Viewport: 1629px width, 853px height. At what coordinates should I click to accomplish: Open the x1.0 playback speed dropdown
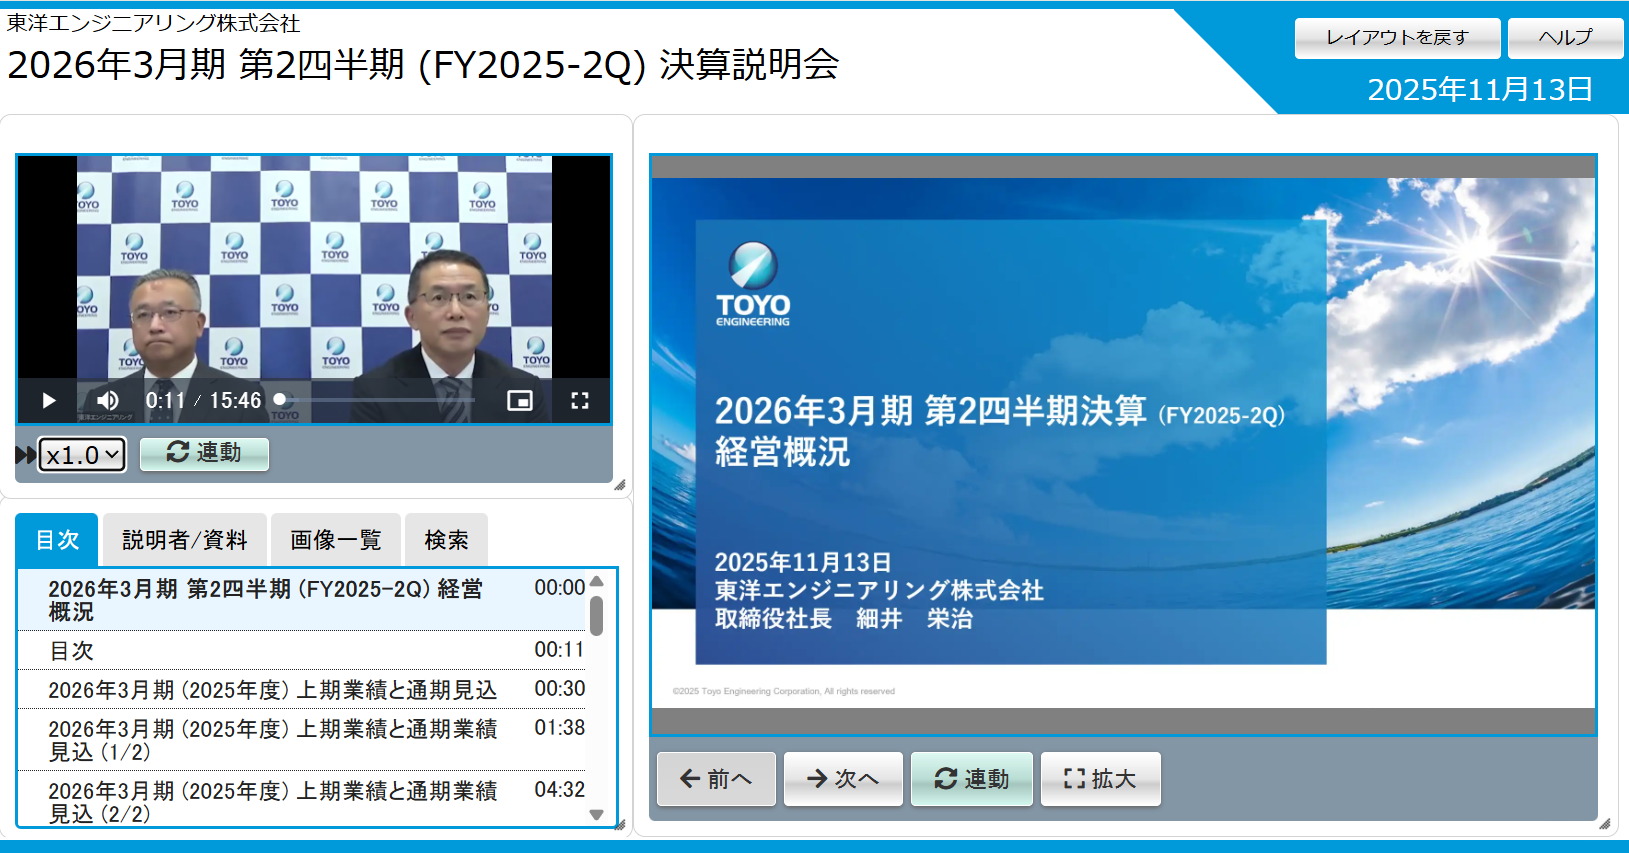coord(82,455)
